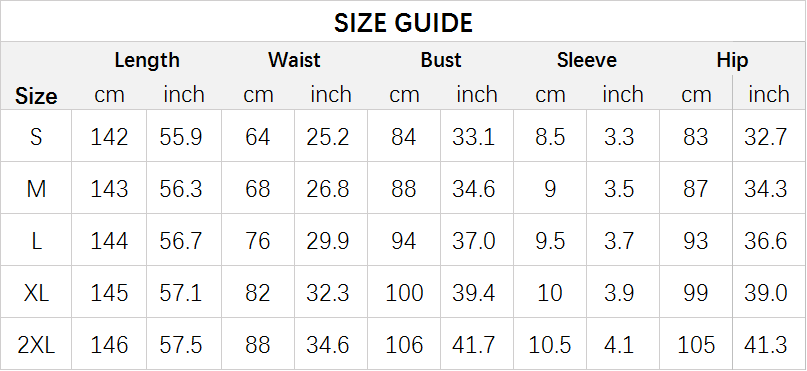
Task: Click the Bust column header
Action: (x=441, y=60)
